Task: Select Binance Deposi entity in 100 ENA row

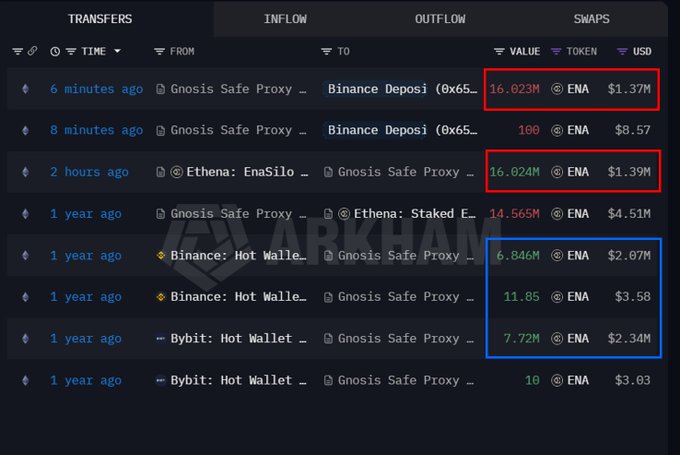Action: click(377, 130)
